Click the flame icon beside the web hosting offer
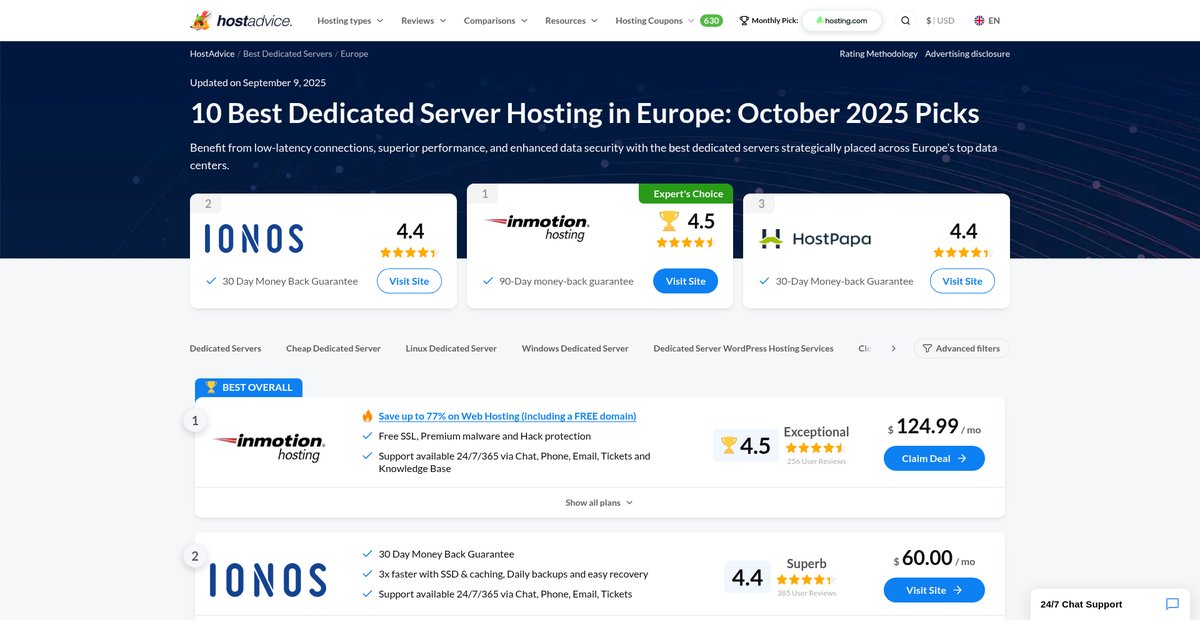The width and height of the screenshot is (1200, 620). pos(367,416)
